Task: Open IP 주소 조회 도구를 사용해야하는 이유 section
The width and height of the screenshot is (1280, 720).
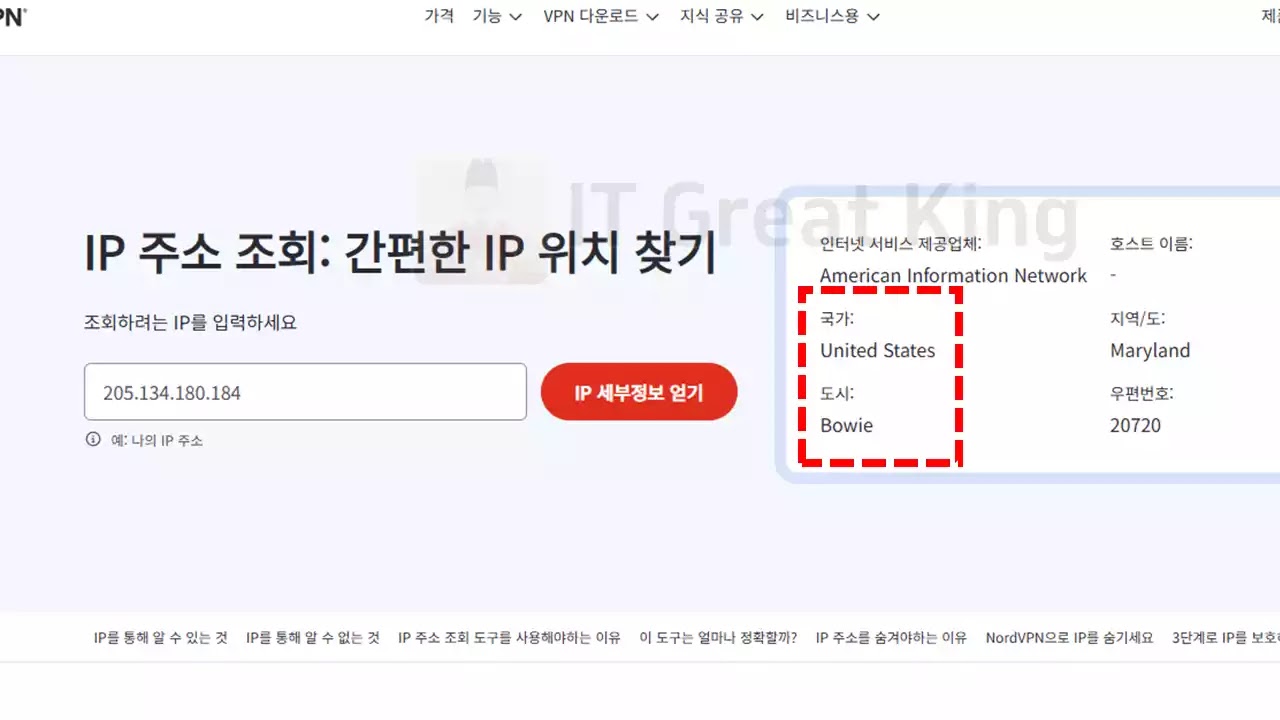Action: coord(509,637)
